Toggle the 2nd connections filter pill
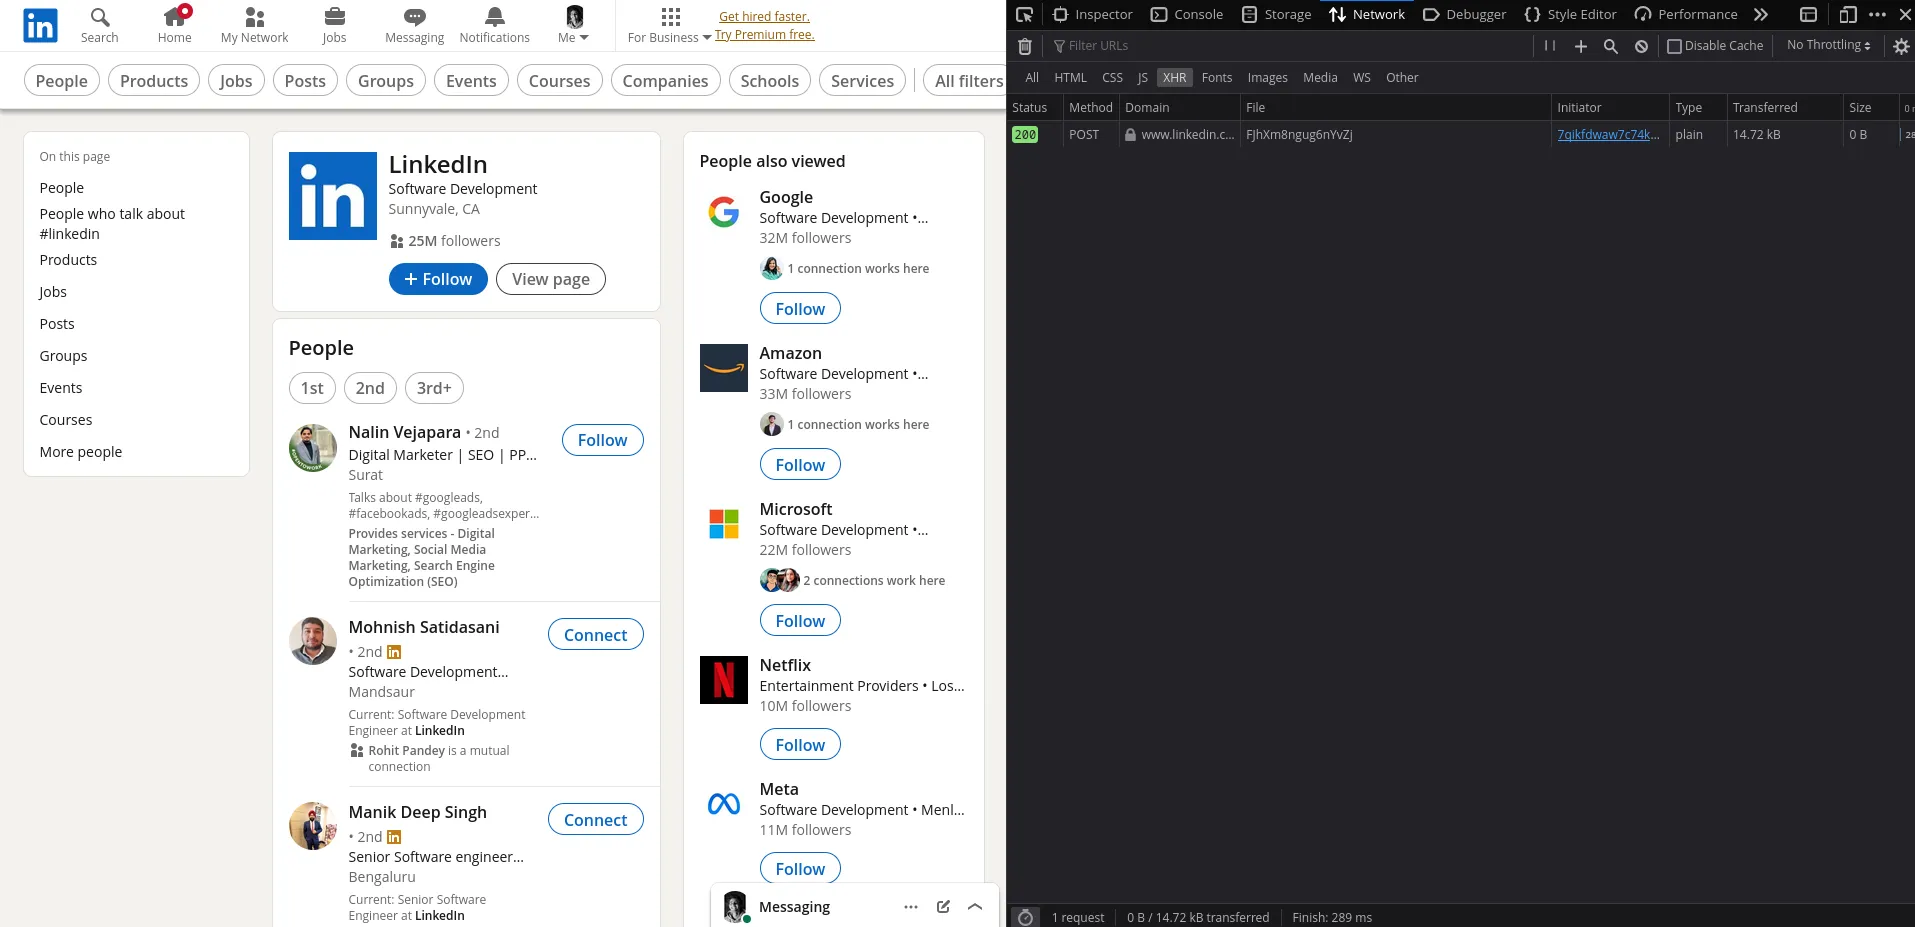 370,388
